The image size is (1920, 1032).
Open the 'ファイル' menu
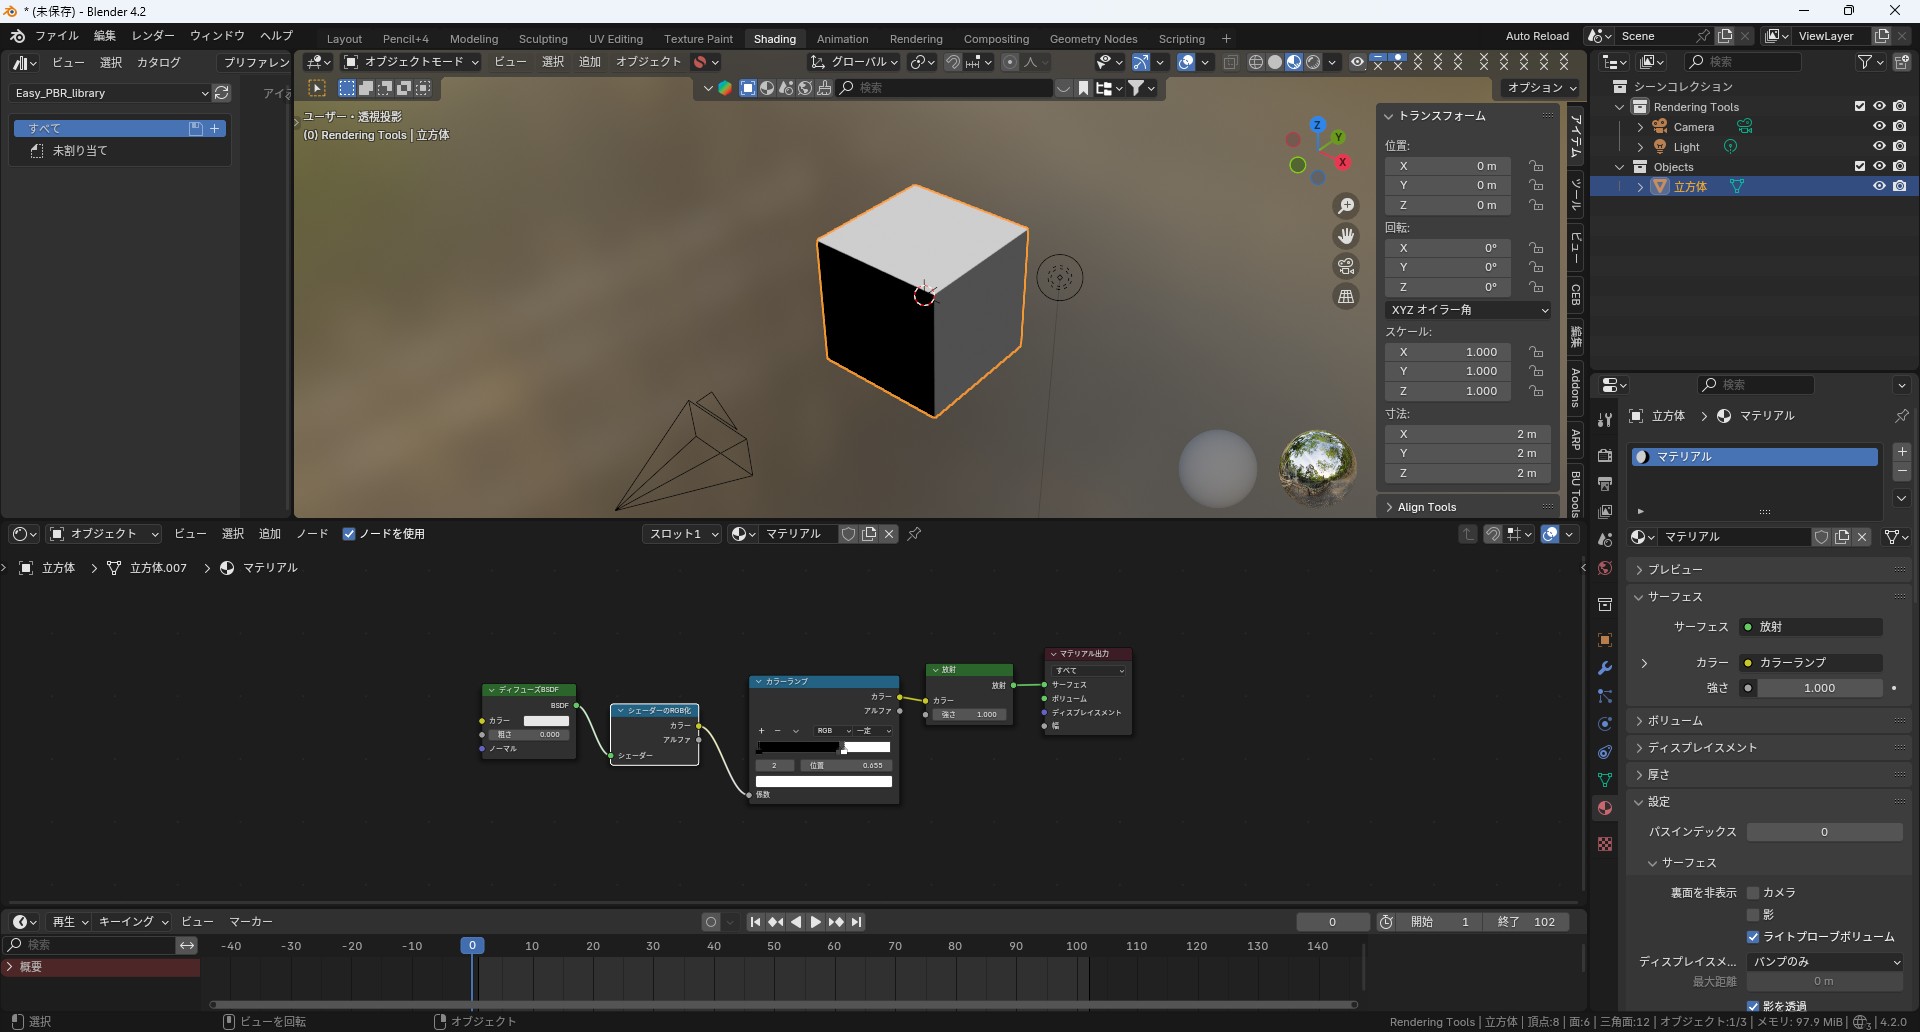click(x=56, y=36)
